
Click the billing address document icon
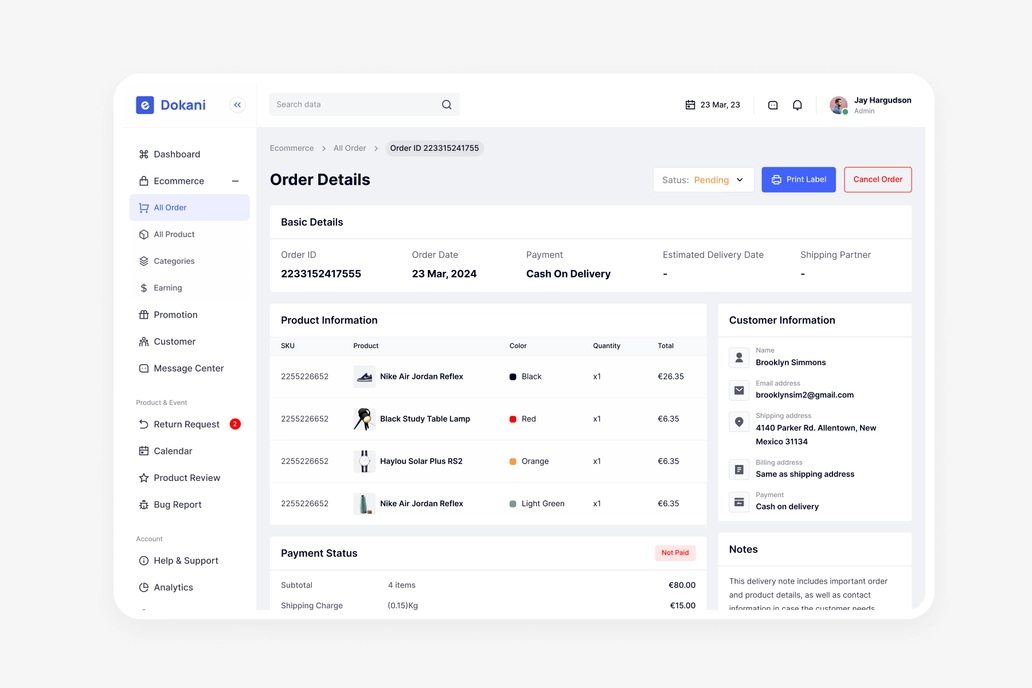[739, 469]
